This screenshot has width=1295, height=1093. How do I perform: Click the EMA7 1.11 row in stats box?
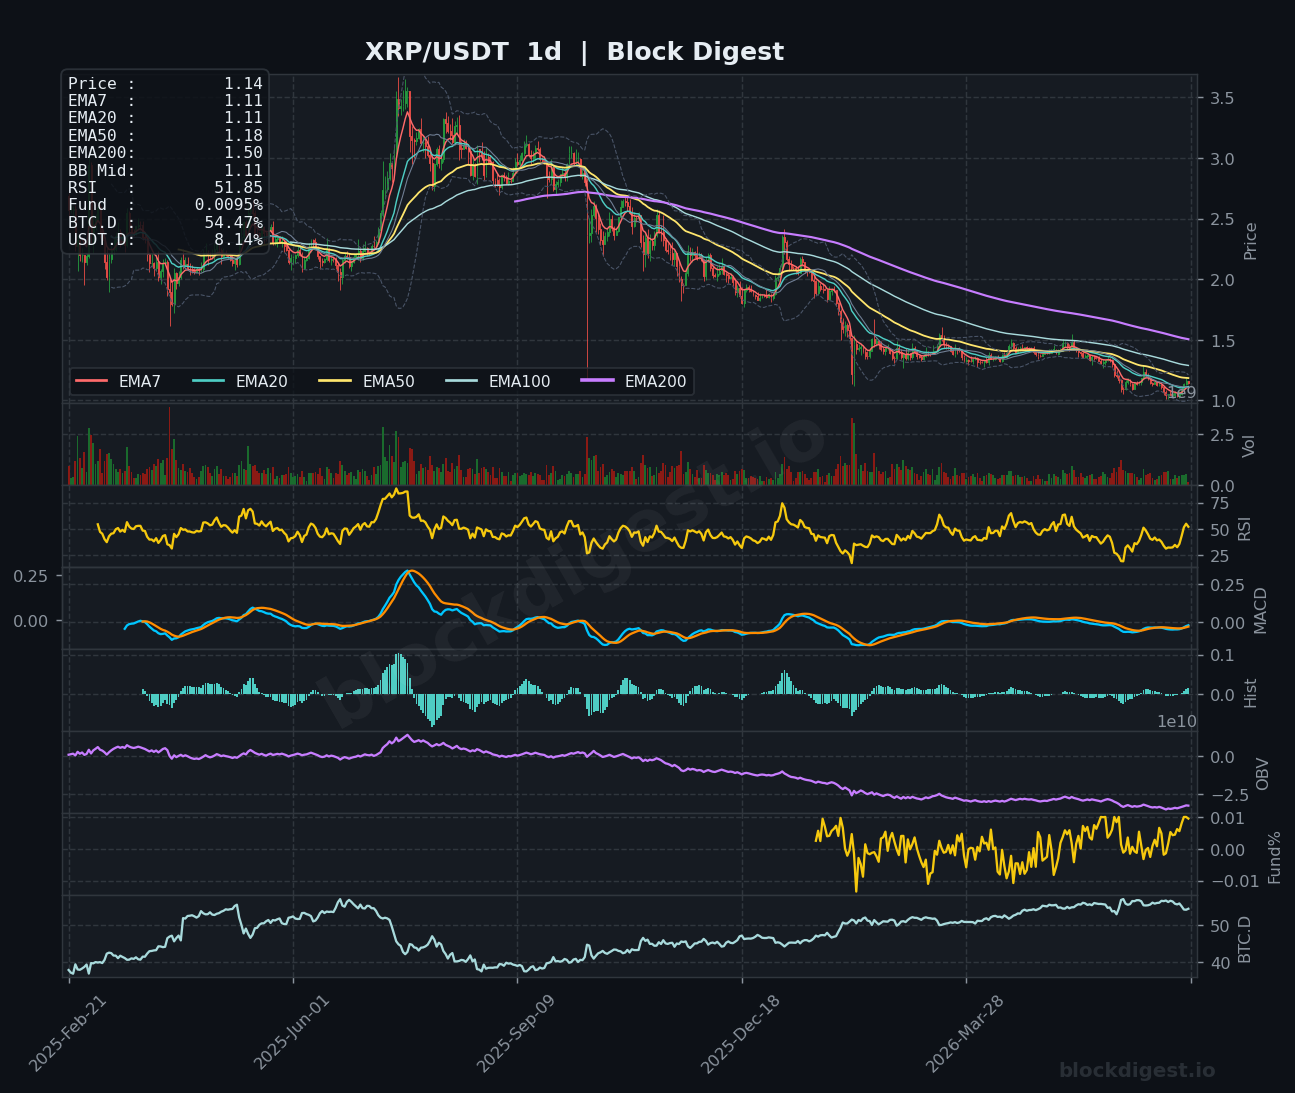click(165, 101)
